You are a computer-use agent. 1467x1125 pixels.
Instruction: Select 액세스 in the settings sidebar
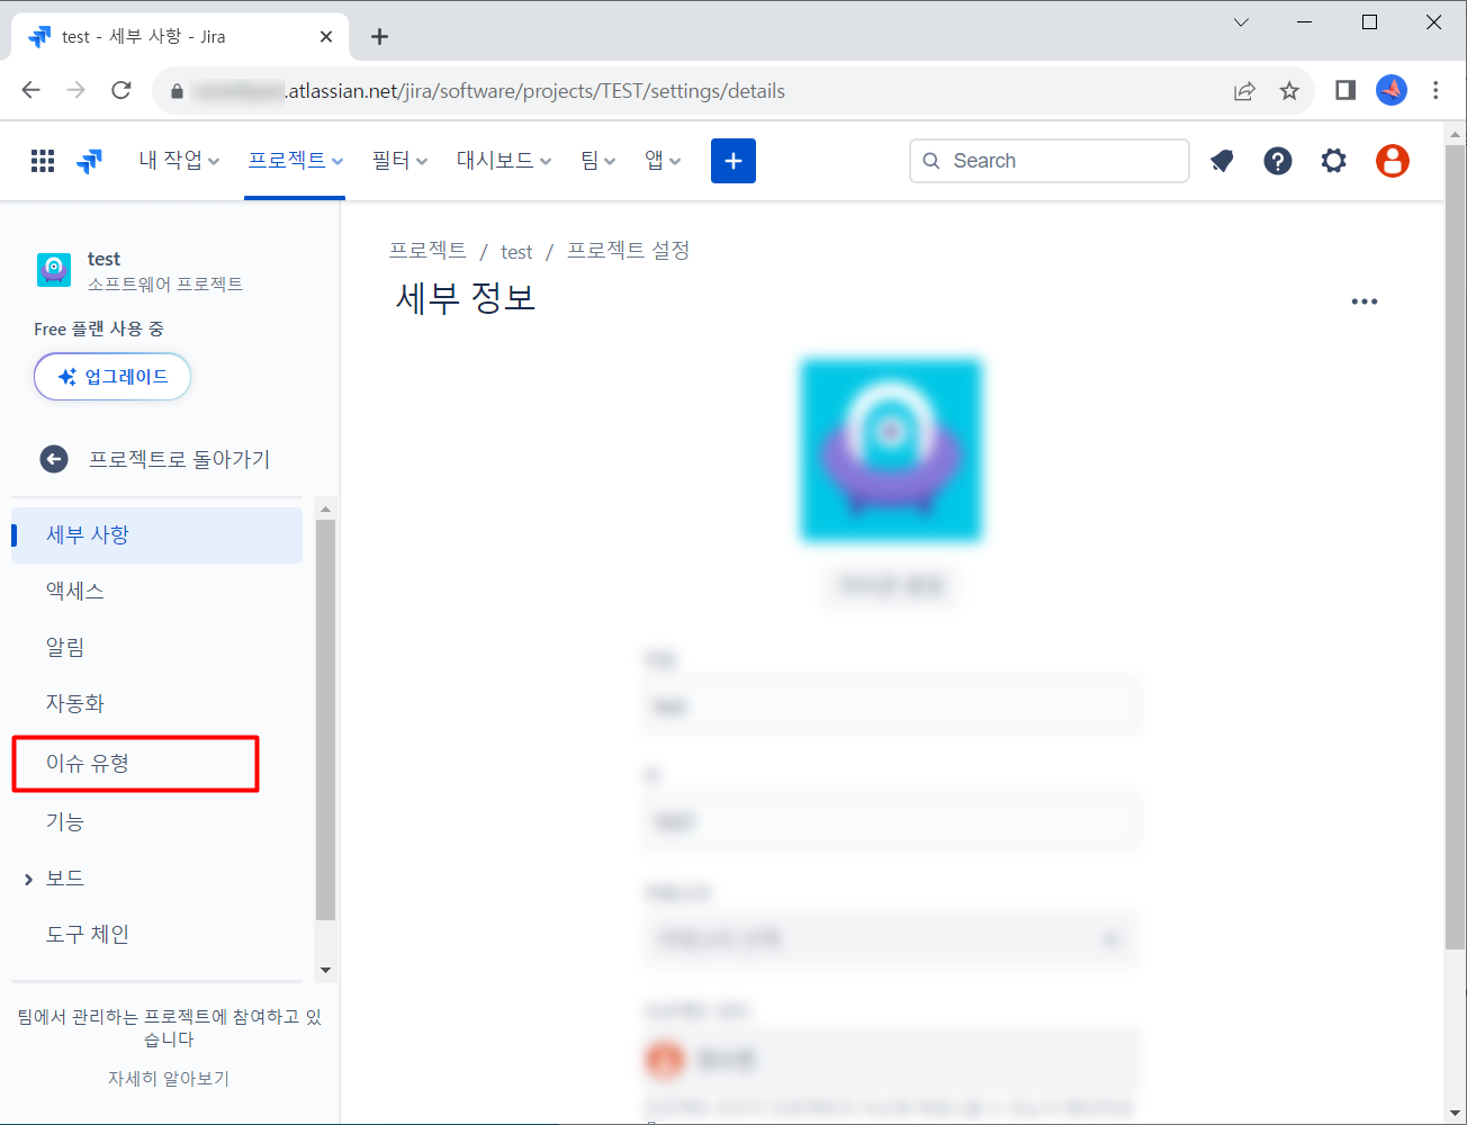point(75,591)
